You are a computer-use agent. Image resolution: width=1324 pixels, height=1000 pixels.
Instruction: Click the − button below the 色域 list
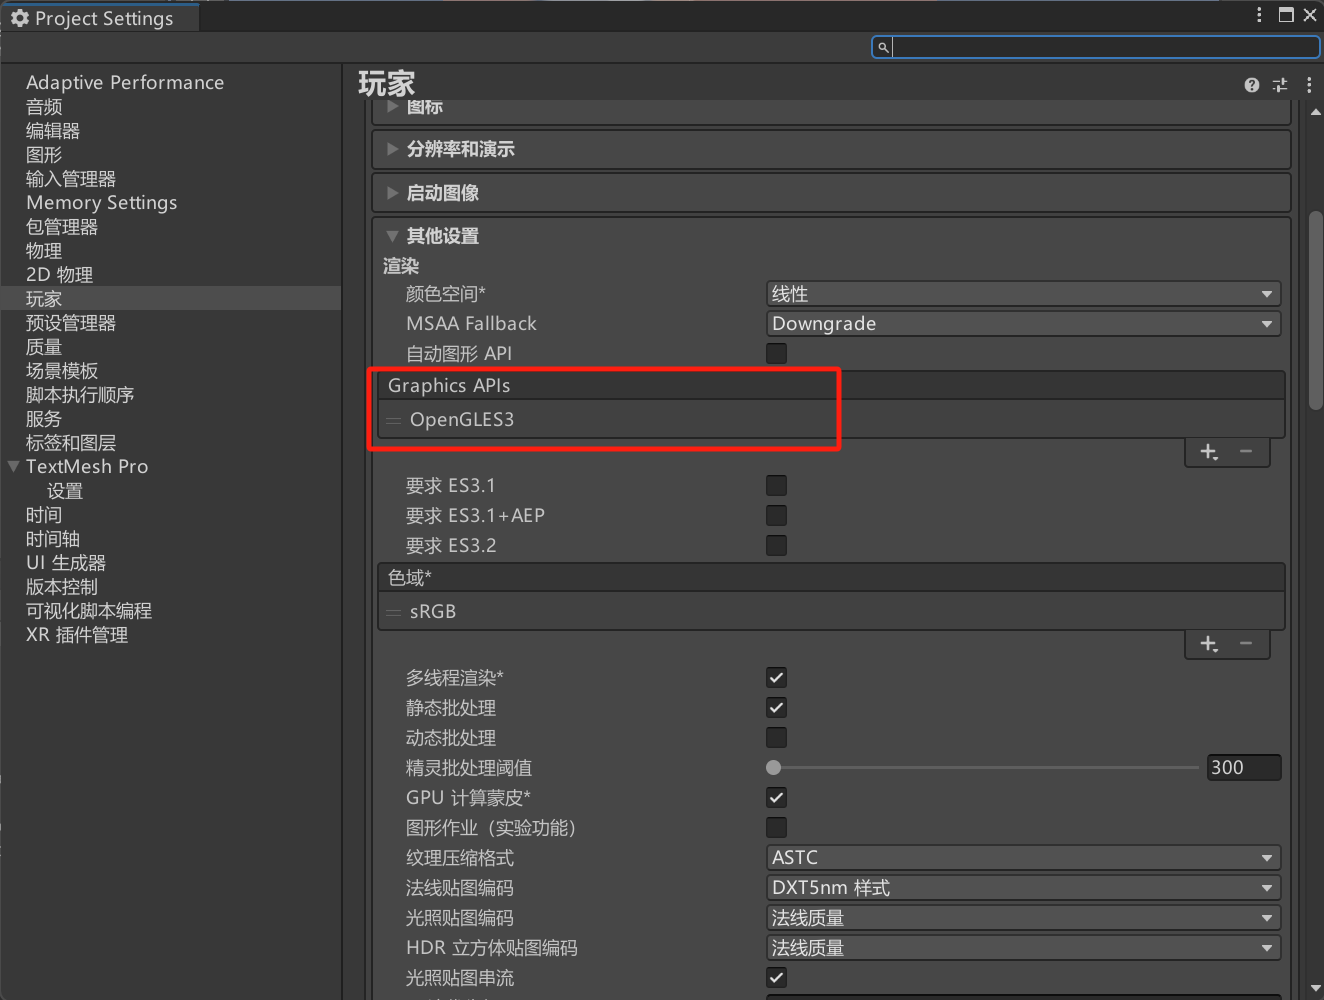pos(1245,644)
